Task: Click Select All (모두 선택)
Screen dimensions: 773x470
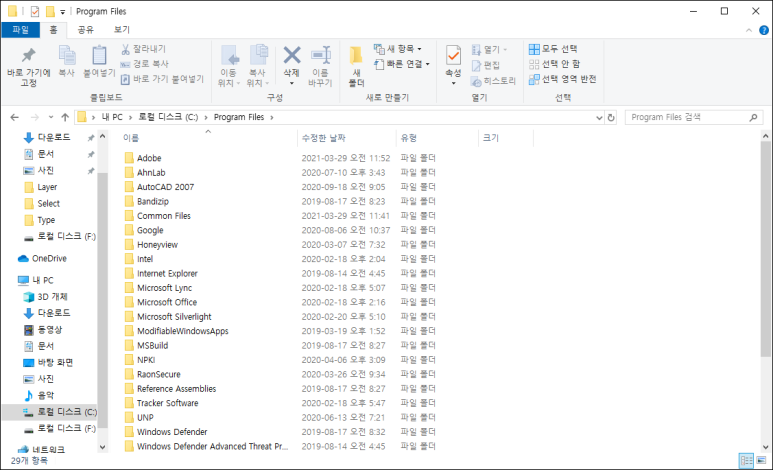Action: [553, 49]
